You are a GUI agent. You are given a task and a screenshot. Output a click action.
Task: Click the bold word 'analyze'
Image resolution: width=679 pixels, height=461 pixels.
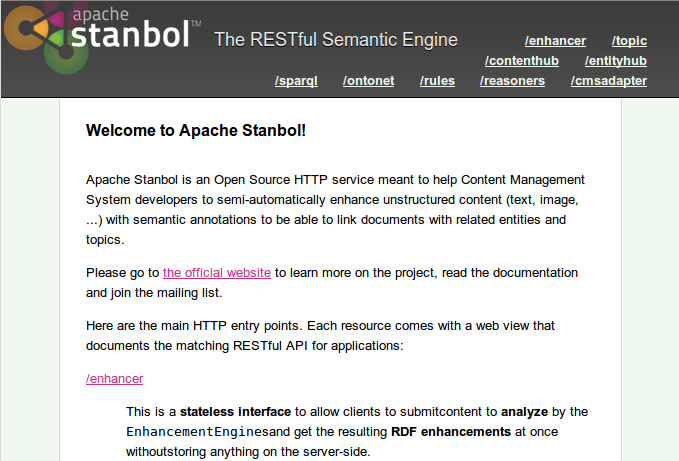coord(524,412)
